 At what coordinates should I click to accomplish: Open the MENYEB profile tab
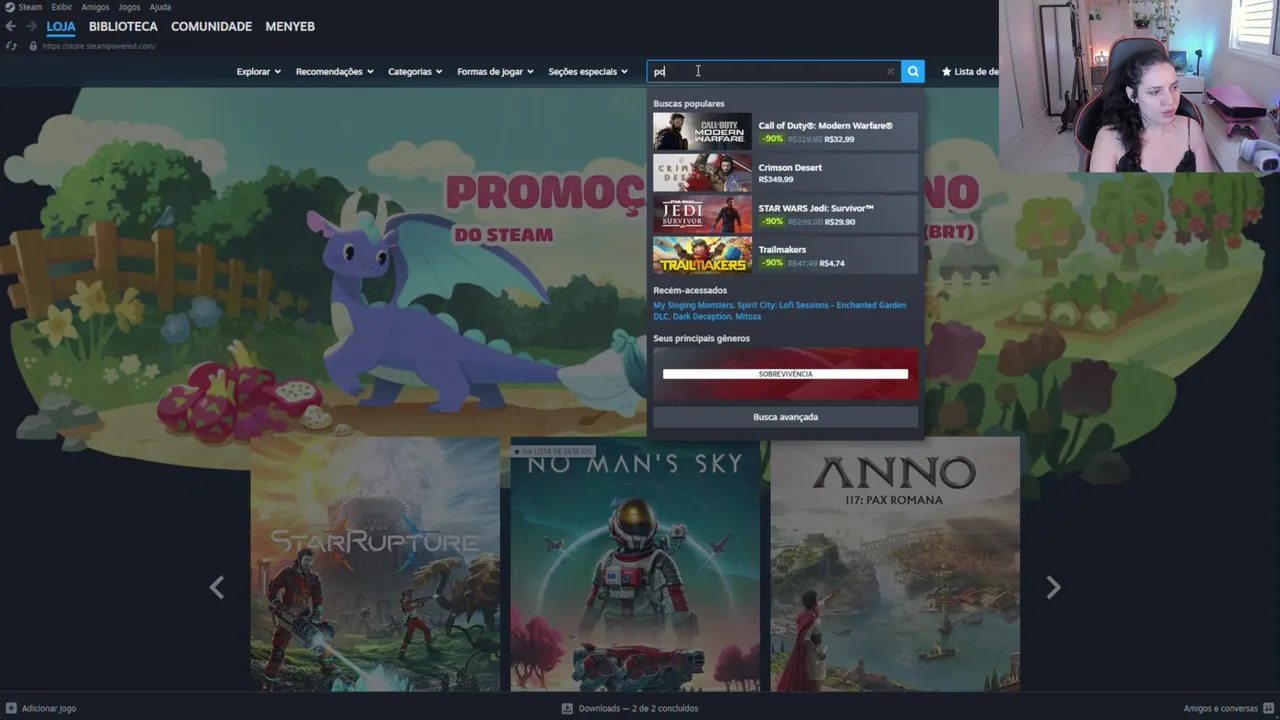[290, 27]
